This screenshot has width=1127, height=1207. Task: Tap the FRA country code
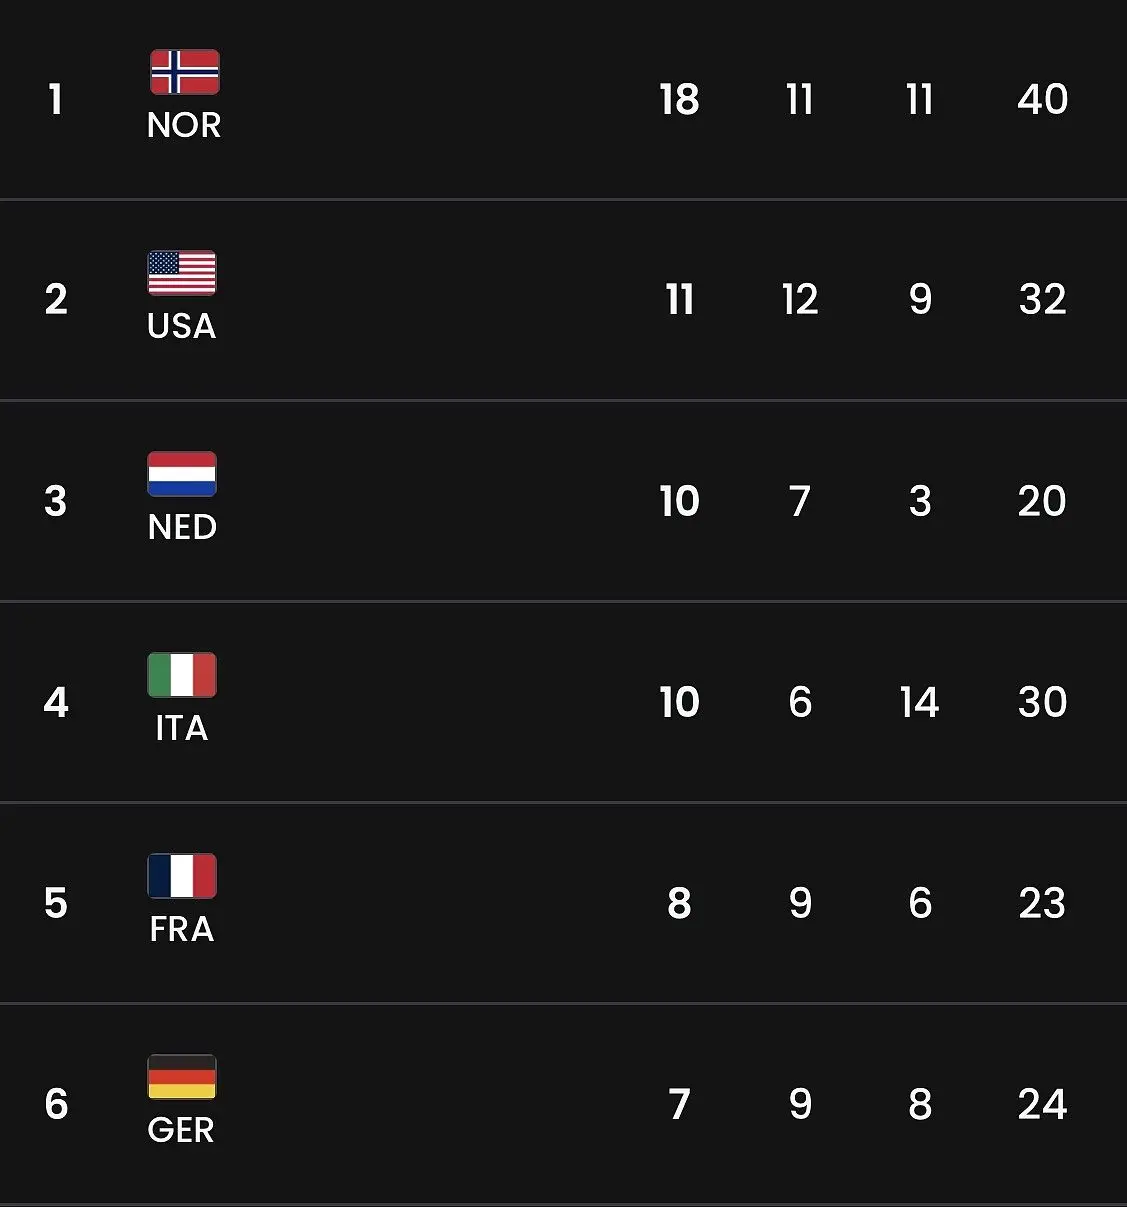point(182,929)
